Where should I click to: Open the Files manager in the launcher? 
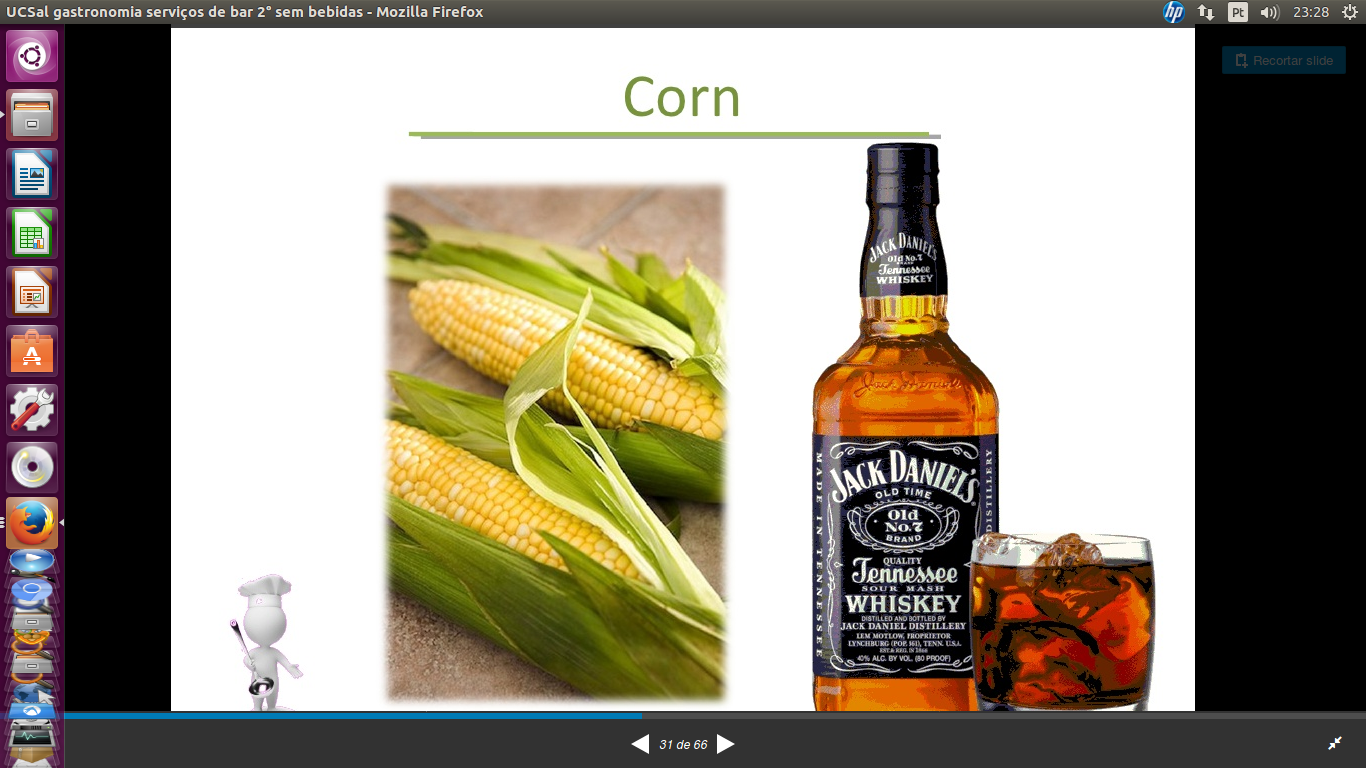pos(32,115)
